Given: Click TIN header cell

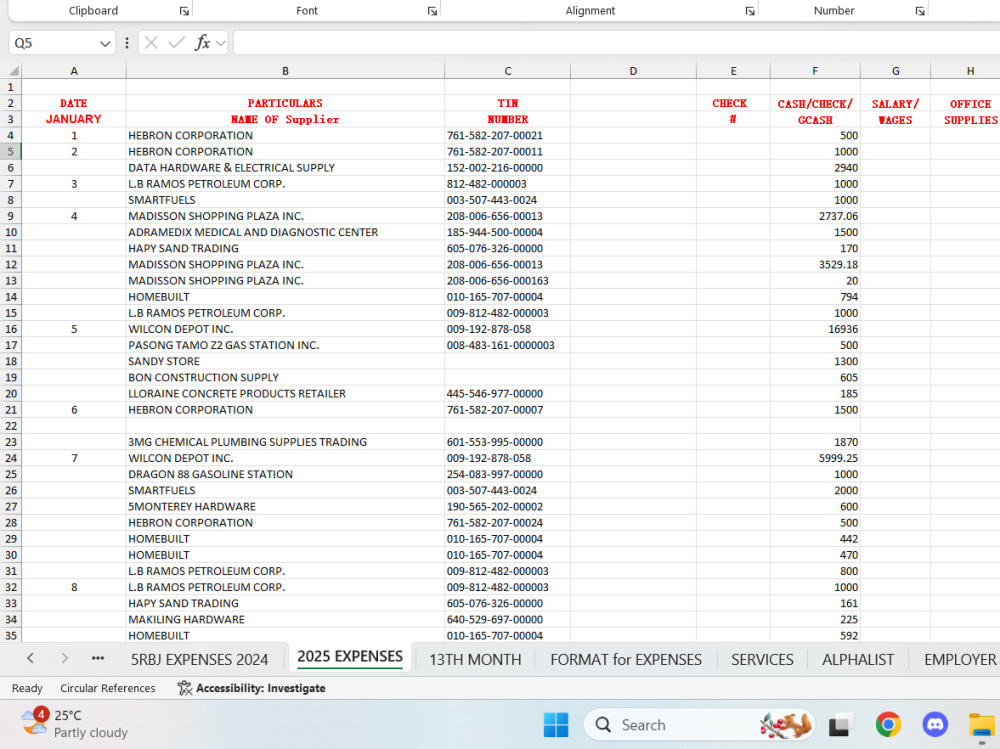Looking at the screenshot, I should (x=508, y=103).
